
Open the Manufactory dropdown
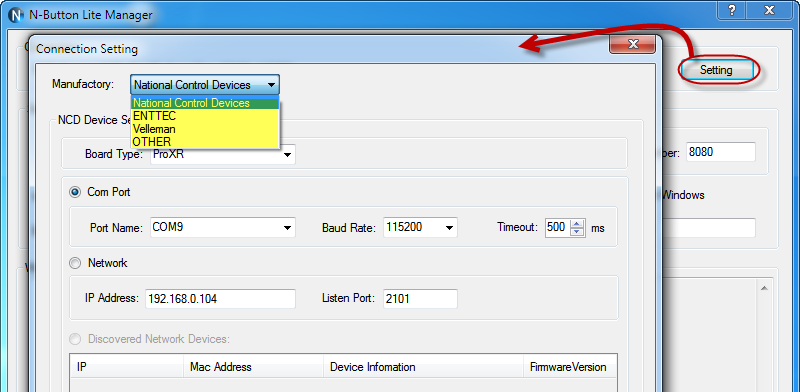coord(205,85)
